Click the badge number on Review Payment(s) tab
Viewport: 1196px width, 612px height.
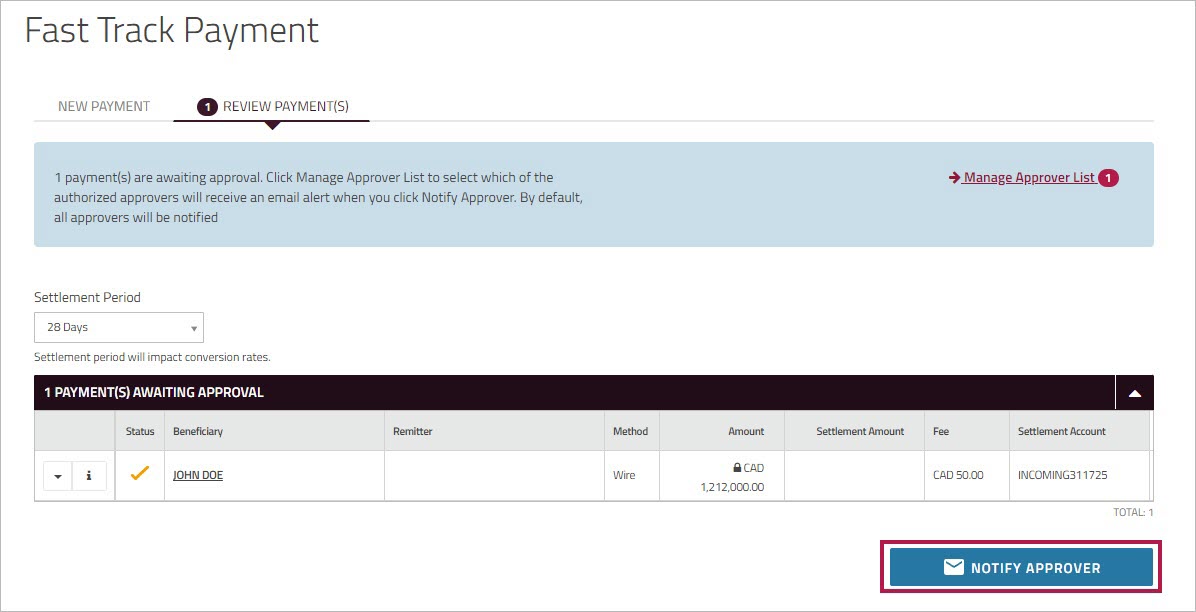(x=206, y=107)
